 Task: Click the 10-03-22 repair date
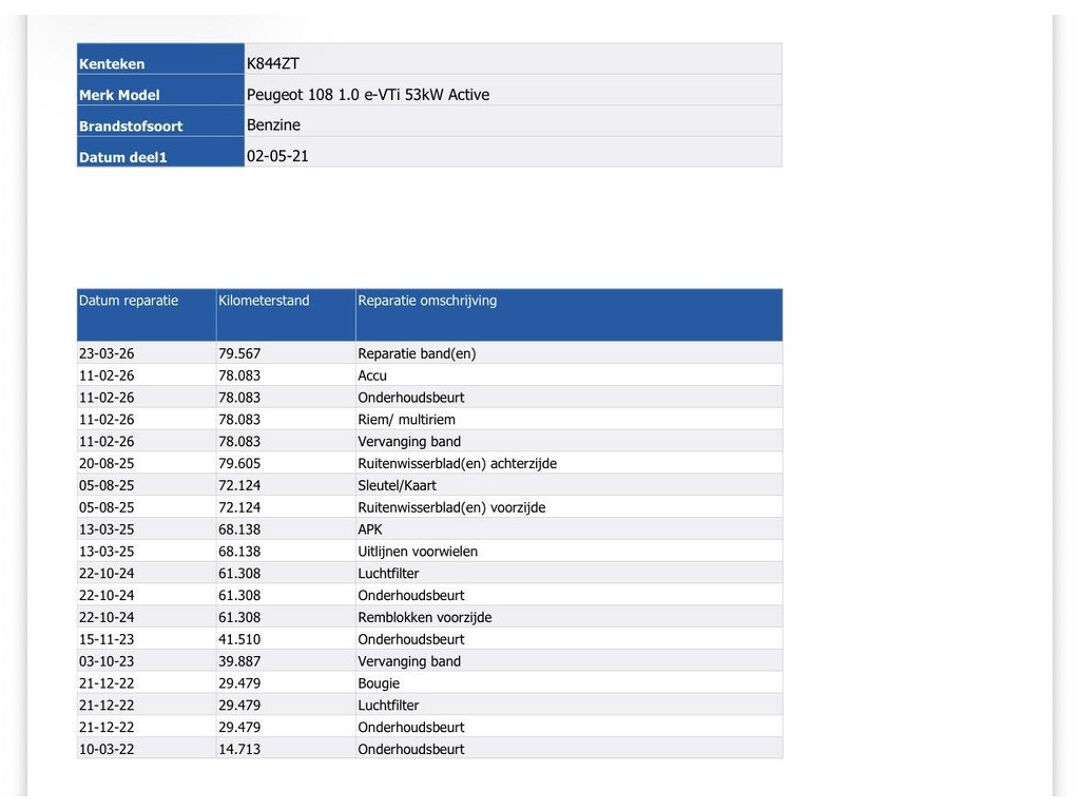pyautogui.click(x=106, y=749)
